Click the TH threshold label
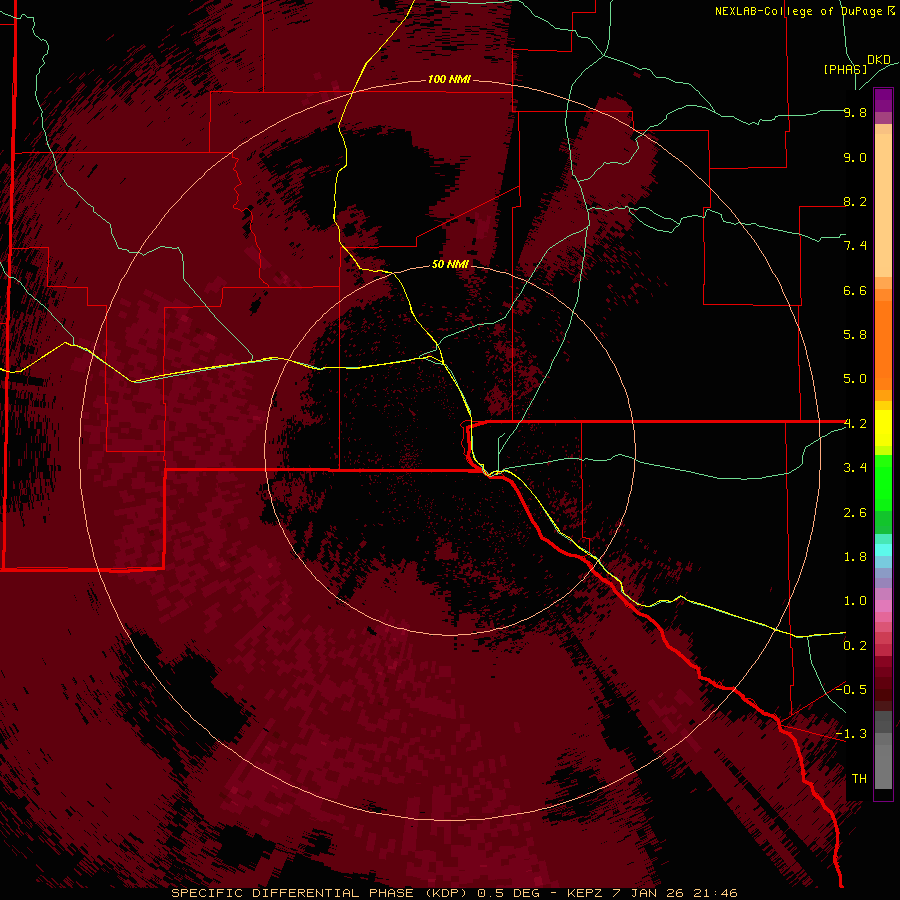Viewport: 900px width, 900px height. 859,779
